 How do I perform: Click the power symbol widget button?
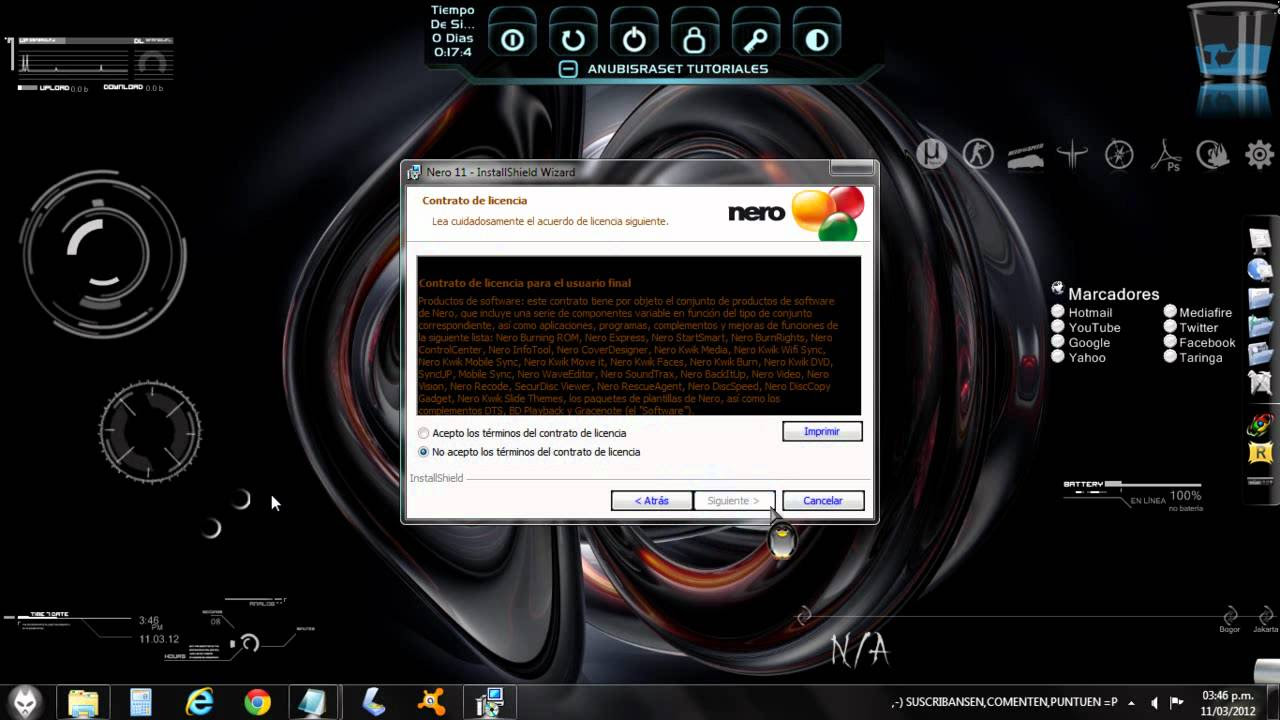tap(634, 40)
